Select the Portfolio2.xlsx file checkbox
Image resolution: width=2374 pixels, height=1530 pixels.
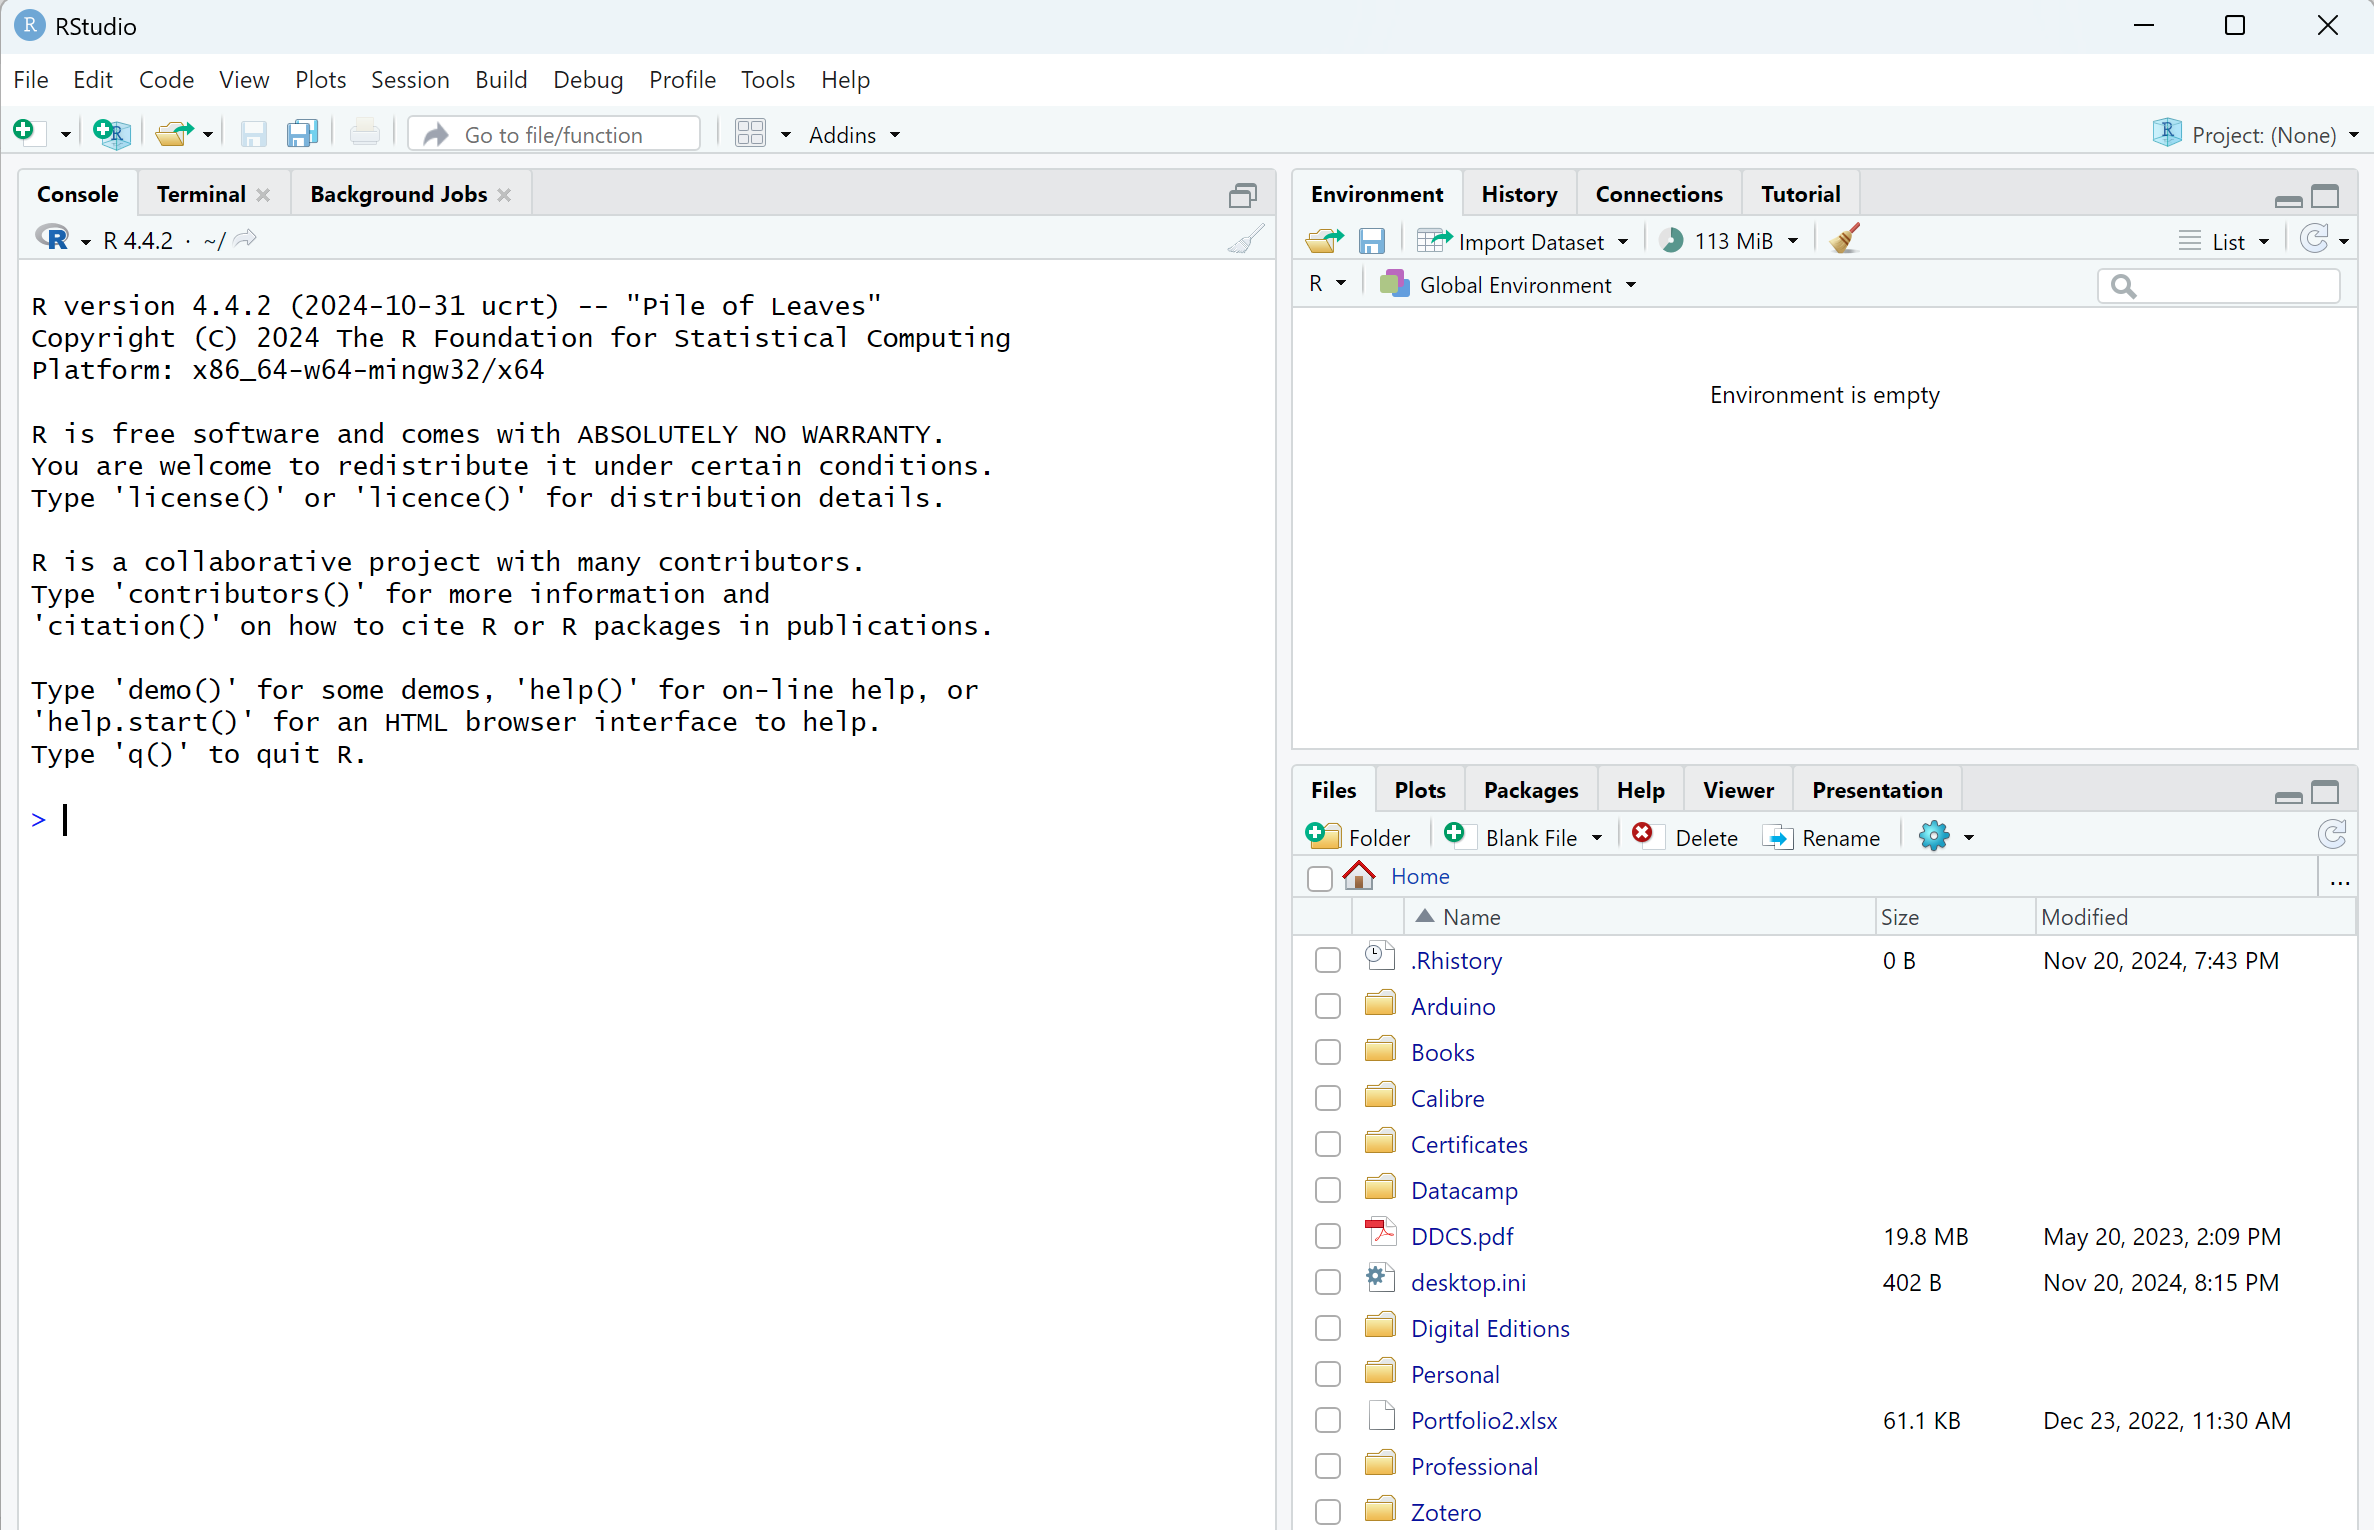[1327, 1421]
